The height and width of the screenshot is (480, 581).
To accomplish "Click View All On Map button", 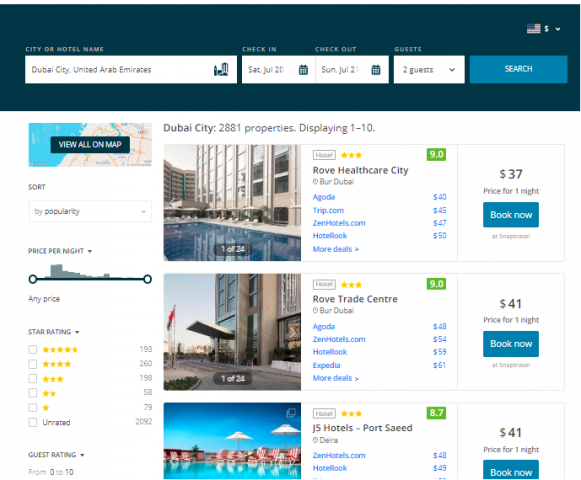I will click(90, 145).
